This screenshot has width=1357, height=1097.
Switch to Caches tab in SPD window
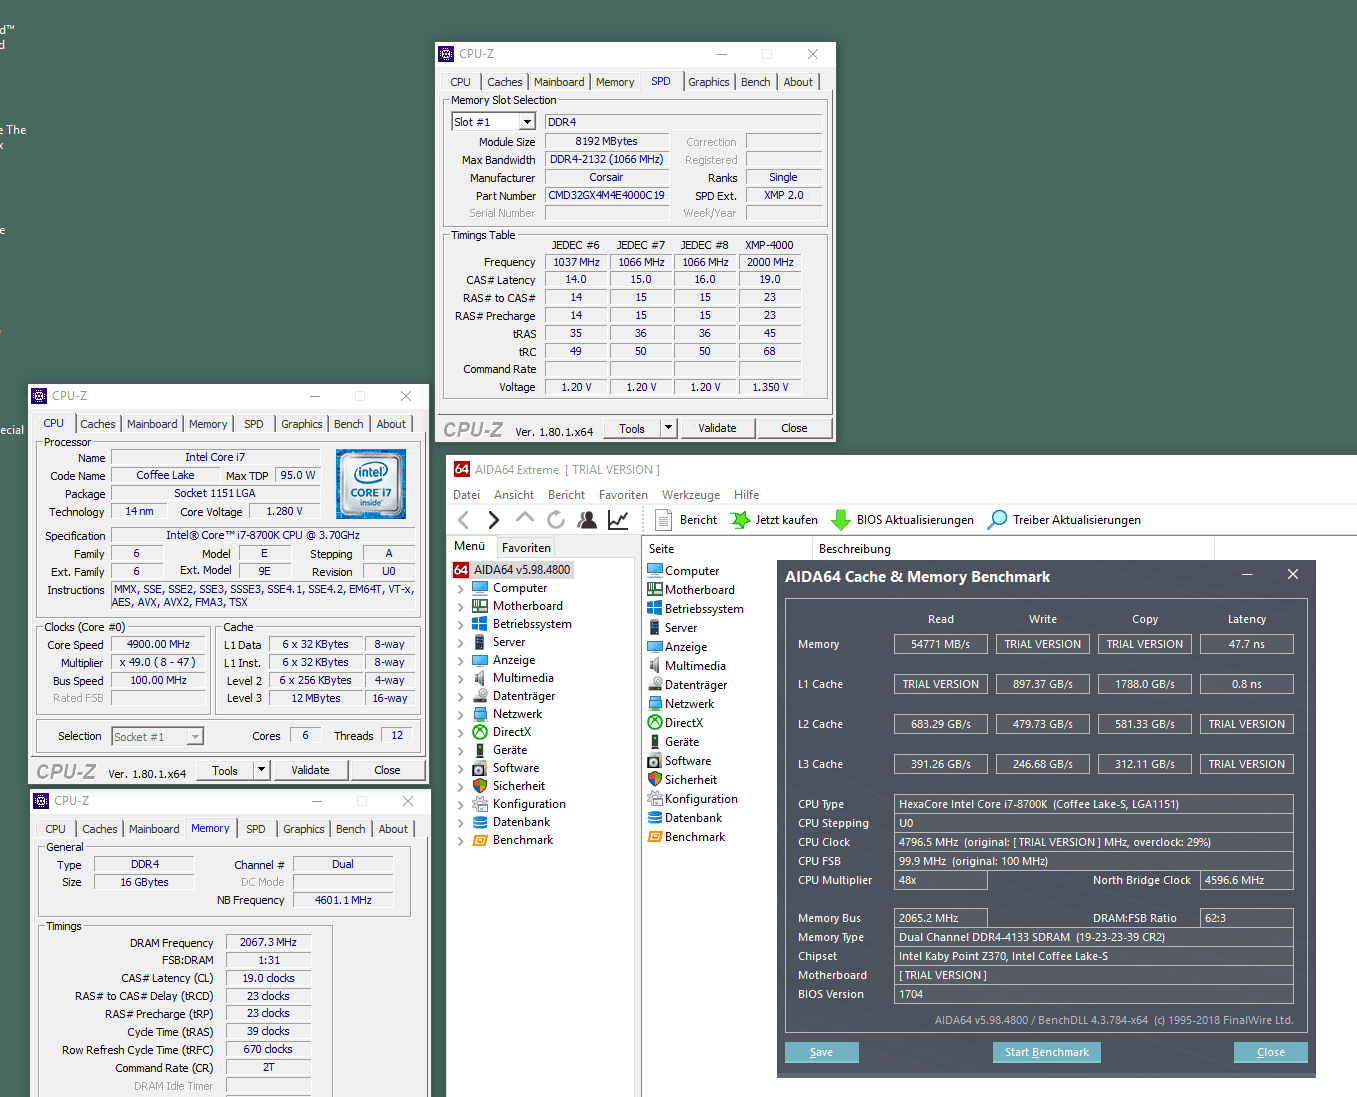click(x=505, y=82)
